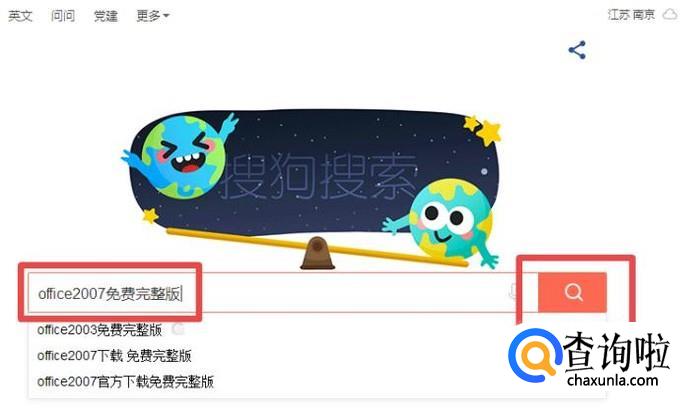Click the 查询啦 magnifier logo icon
The image size is (682, 411).
pyautogui.click(x=535, y=355)
